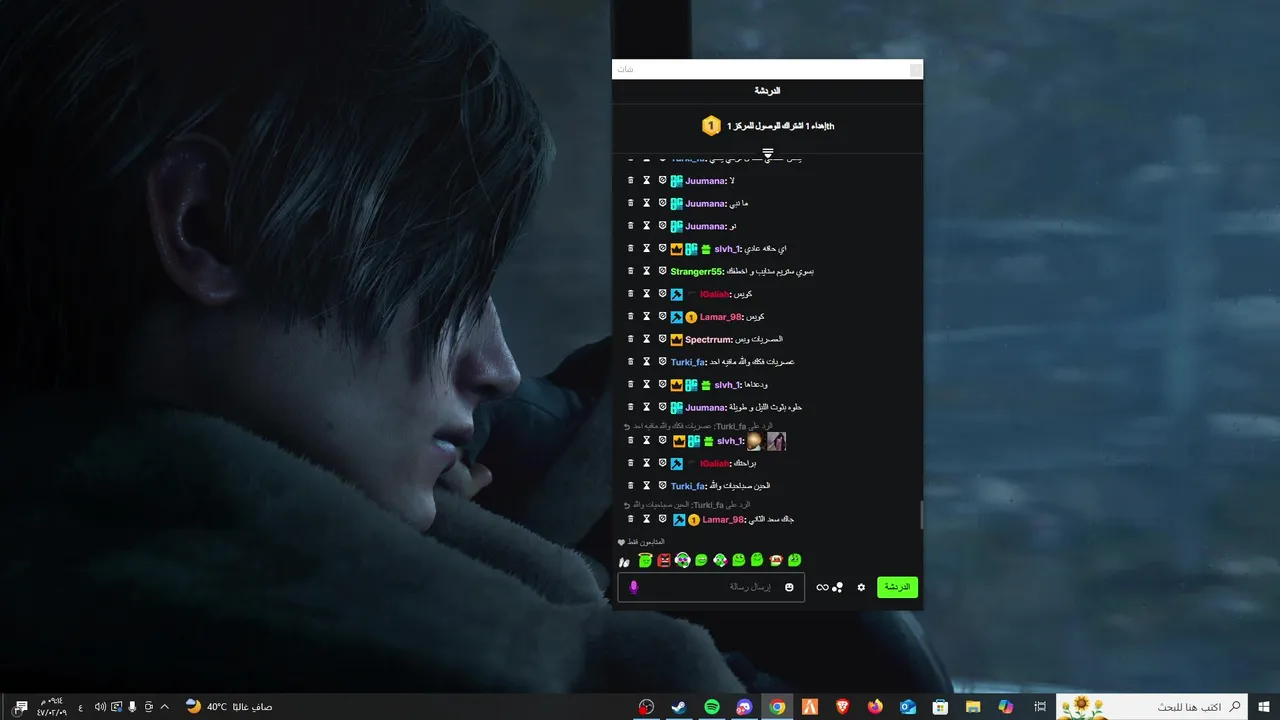Open IGaliah's name on the "براحتك" message
The image size is (1280, 720).
pos(715,463)
